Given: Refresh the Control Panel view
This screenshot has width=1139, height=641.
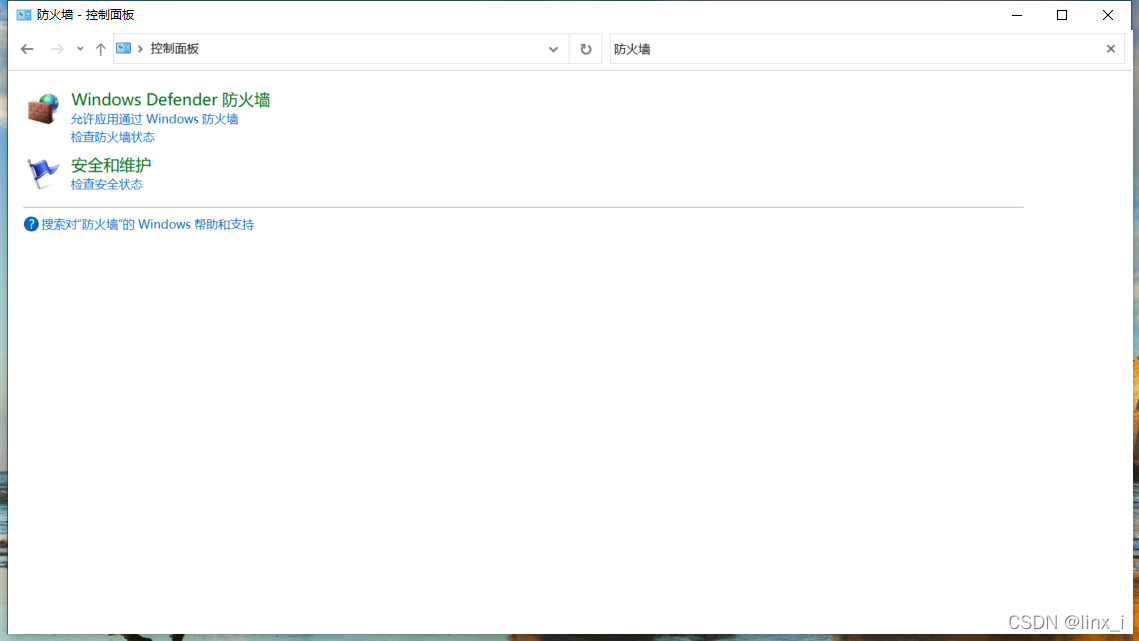Looking at the screenshot, I should click(x=585, y=49).
